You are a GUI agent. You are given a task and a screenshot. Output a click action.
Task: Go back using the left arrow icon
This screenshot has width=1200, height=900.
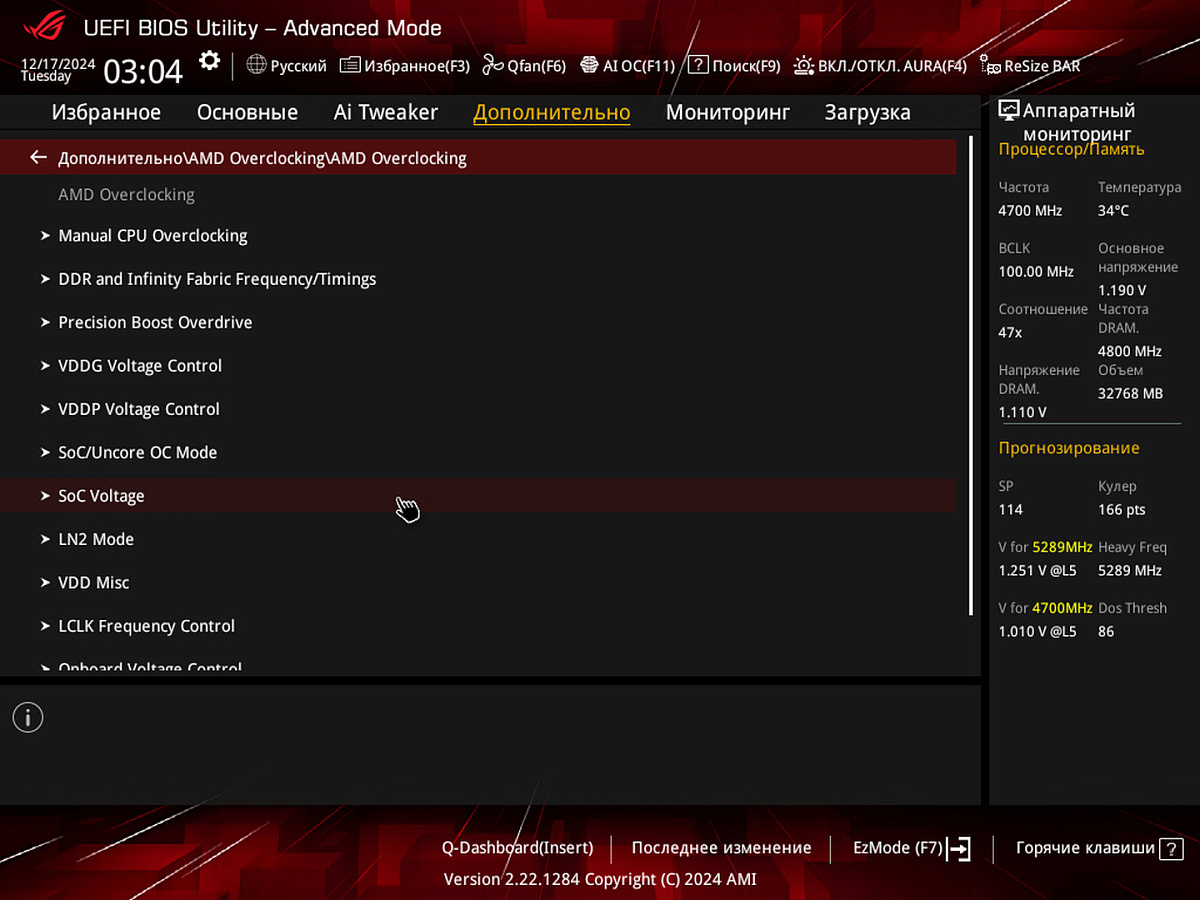39,157
